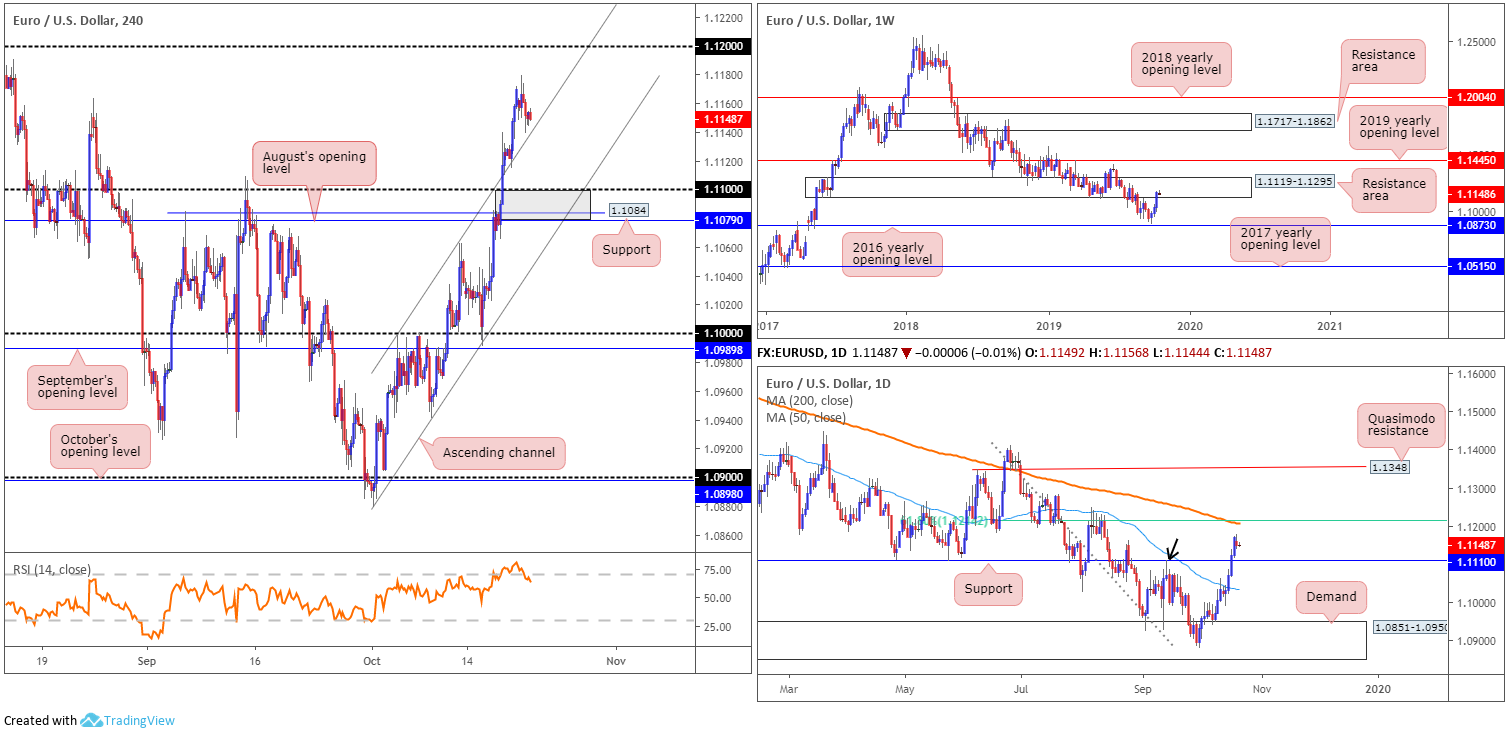
Task: Click the '2017 yearly opening level' callout
Action: pyautogui.click(x=1279, y=239)
